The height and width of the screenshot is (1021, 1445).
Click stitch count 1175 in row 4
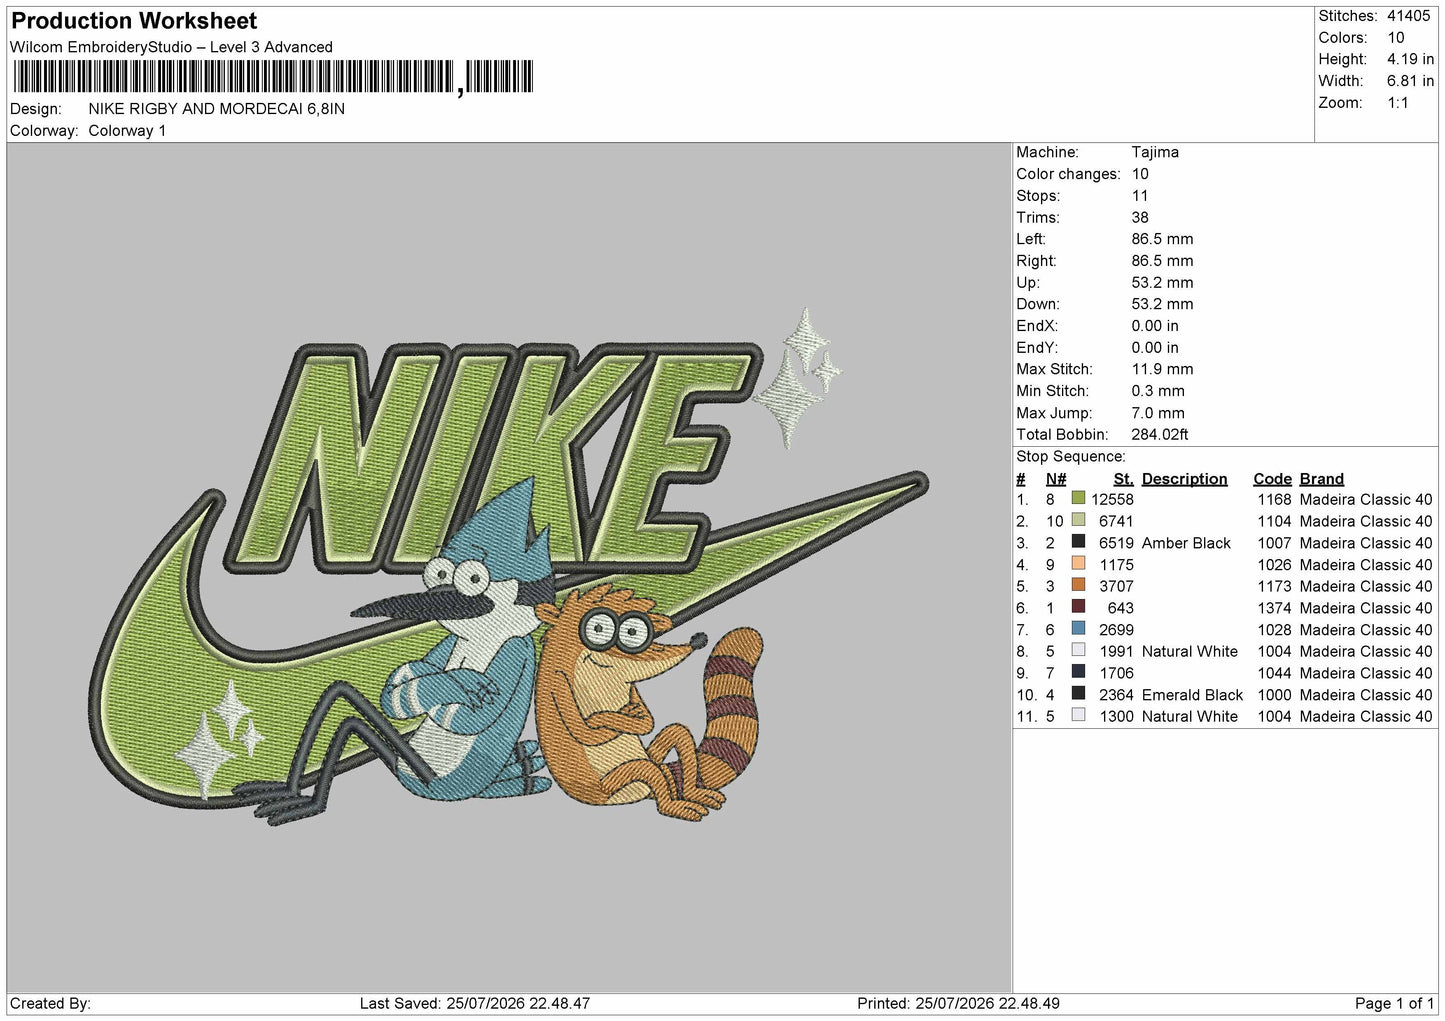pyautogui.click(x=1116, y=565)
